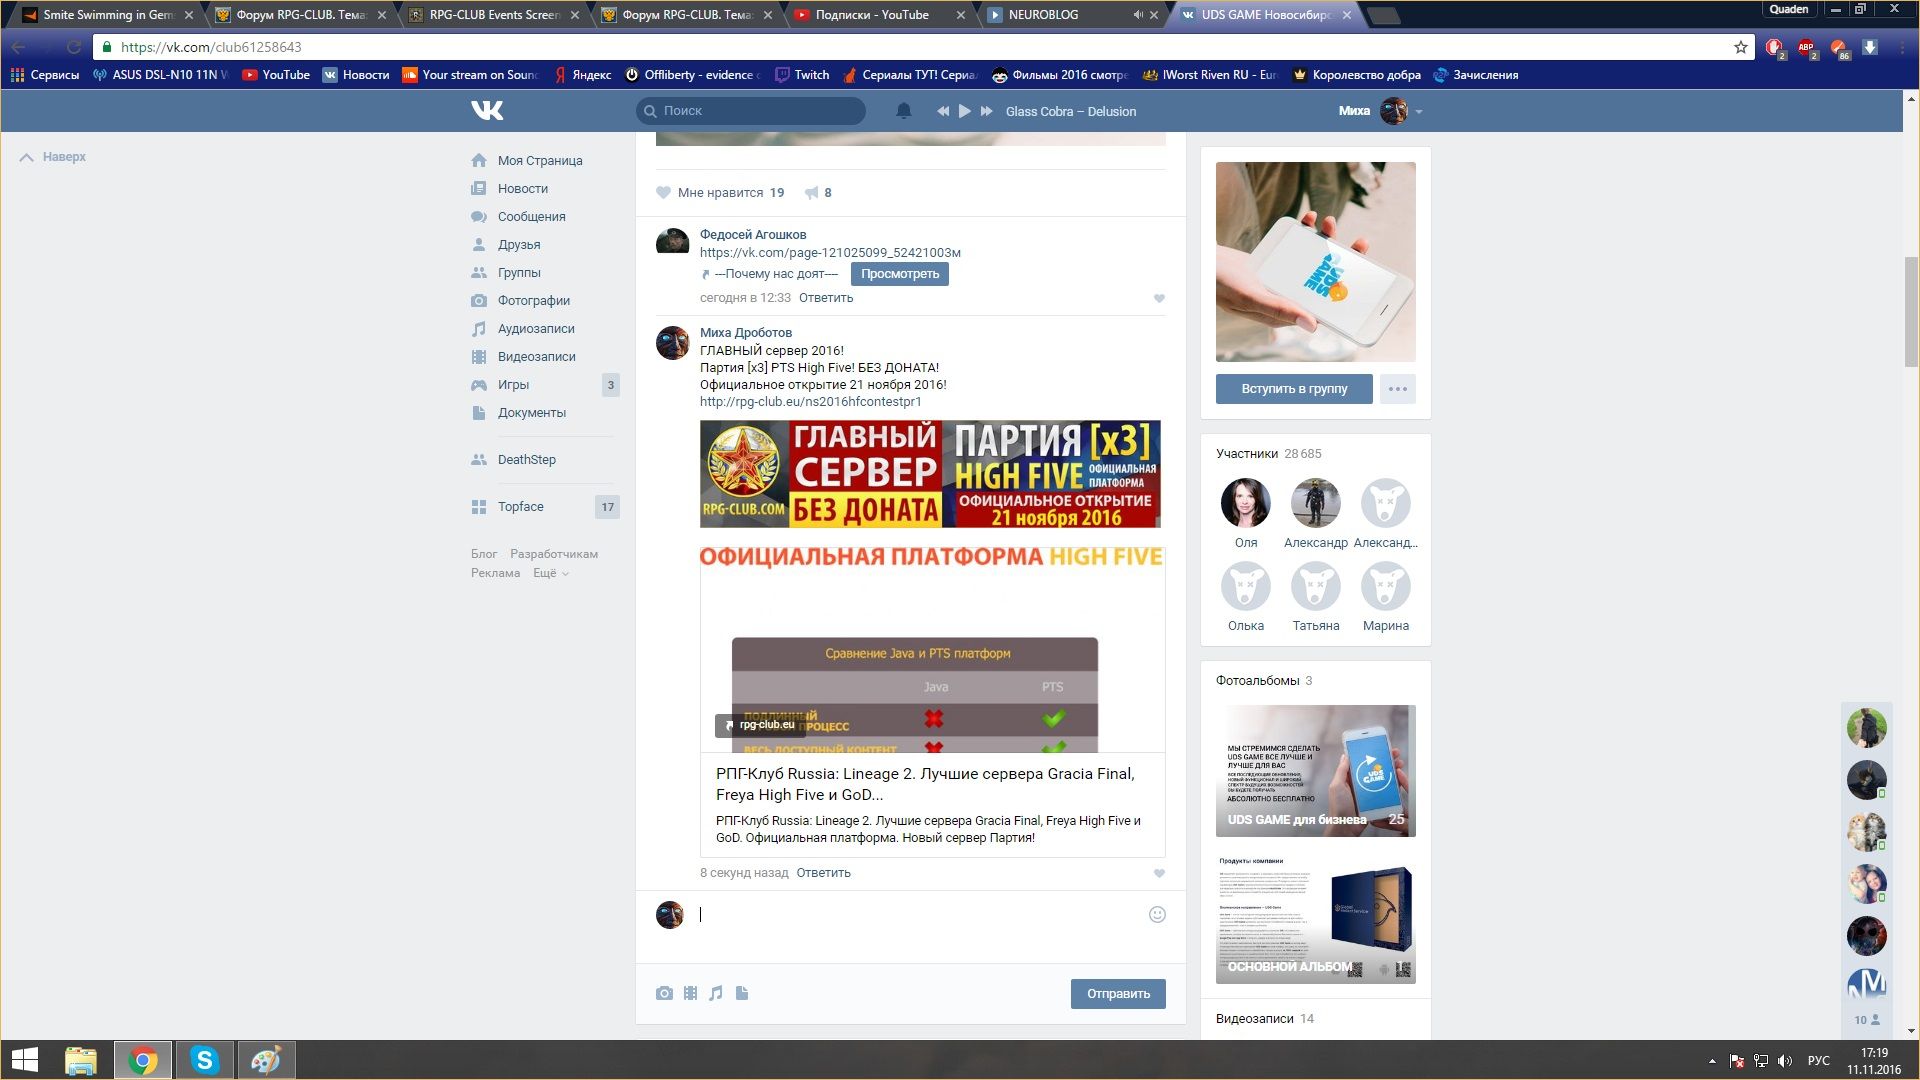Click Просмотреть button in comment
The height and width of the screenshot is (1080, 1920).
(899, 274)
